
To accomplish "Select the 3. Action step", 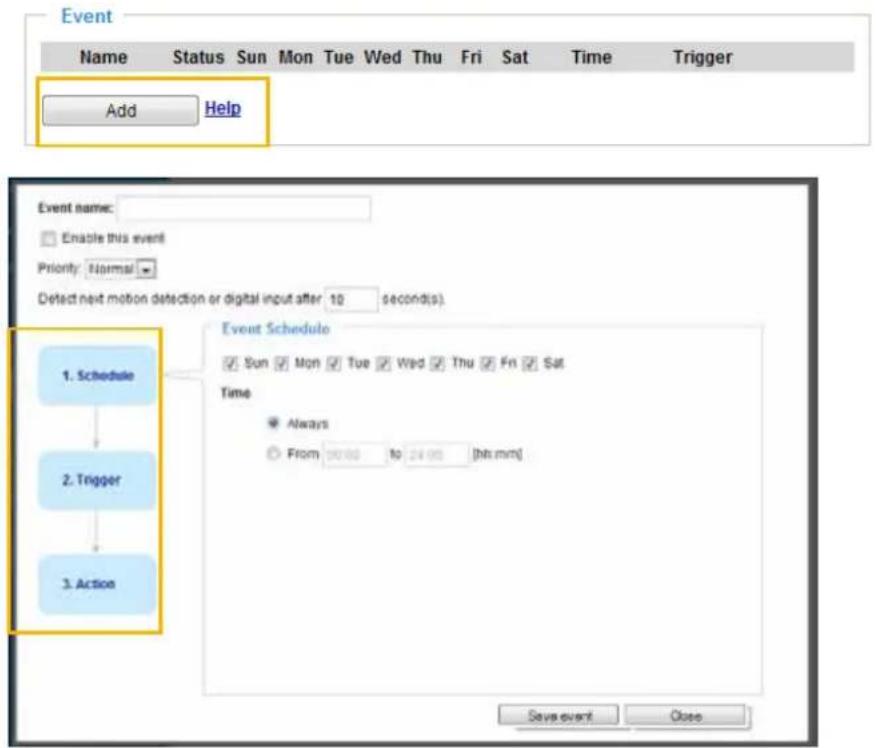I will tap(97, 584).
